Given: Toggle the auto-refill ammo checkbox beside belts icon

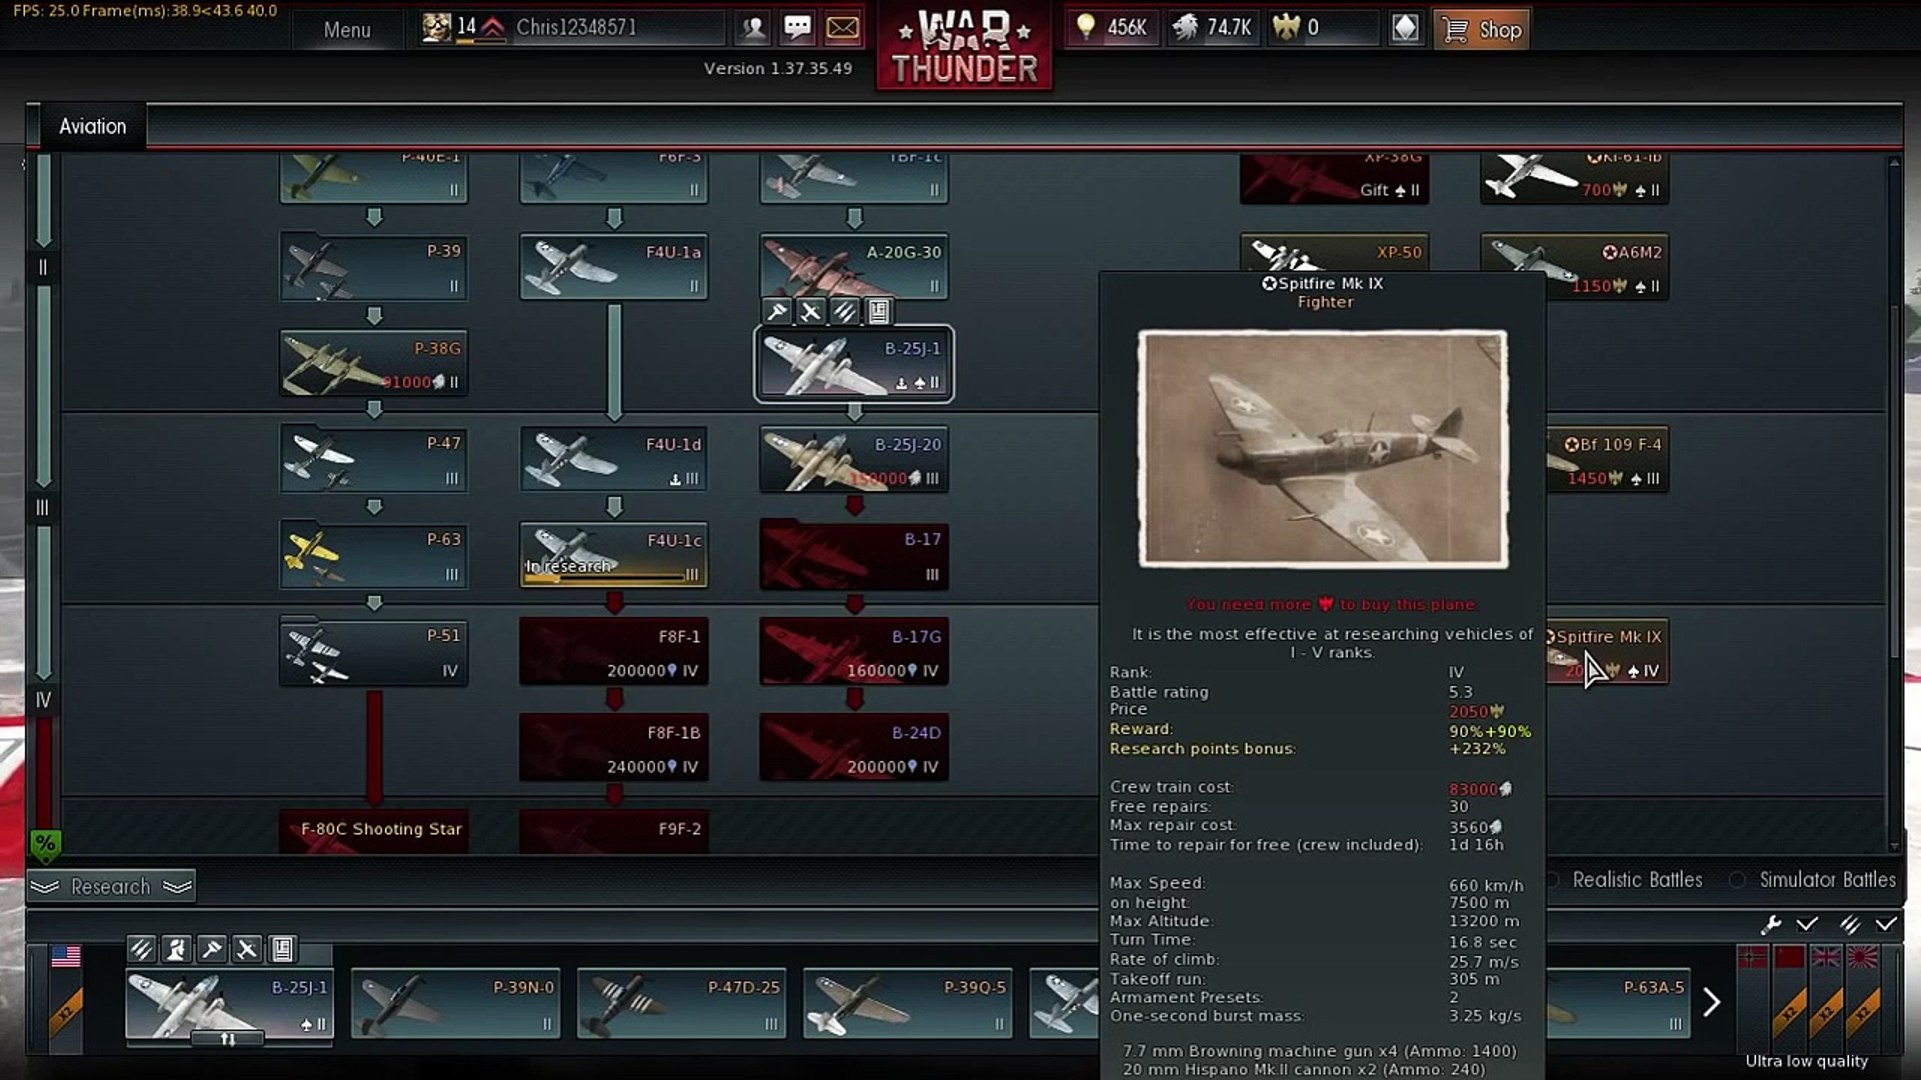Looking at the screenshot, I should pyautogui.click(x=1885, y=924).
